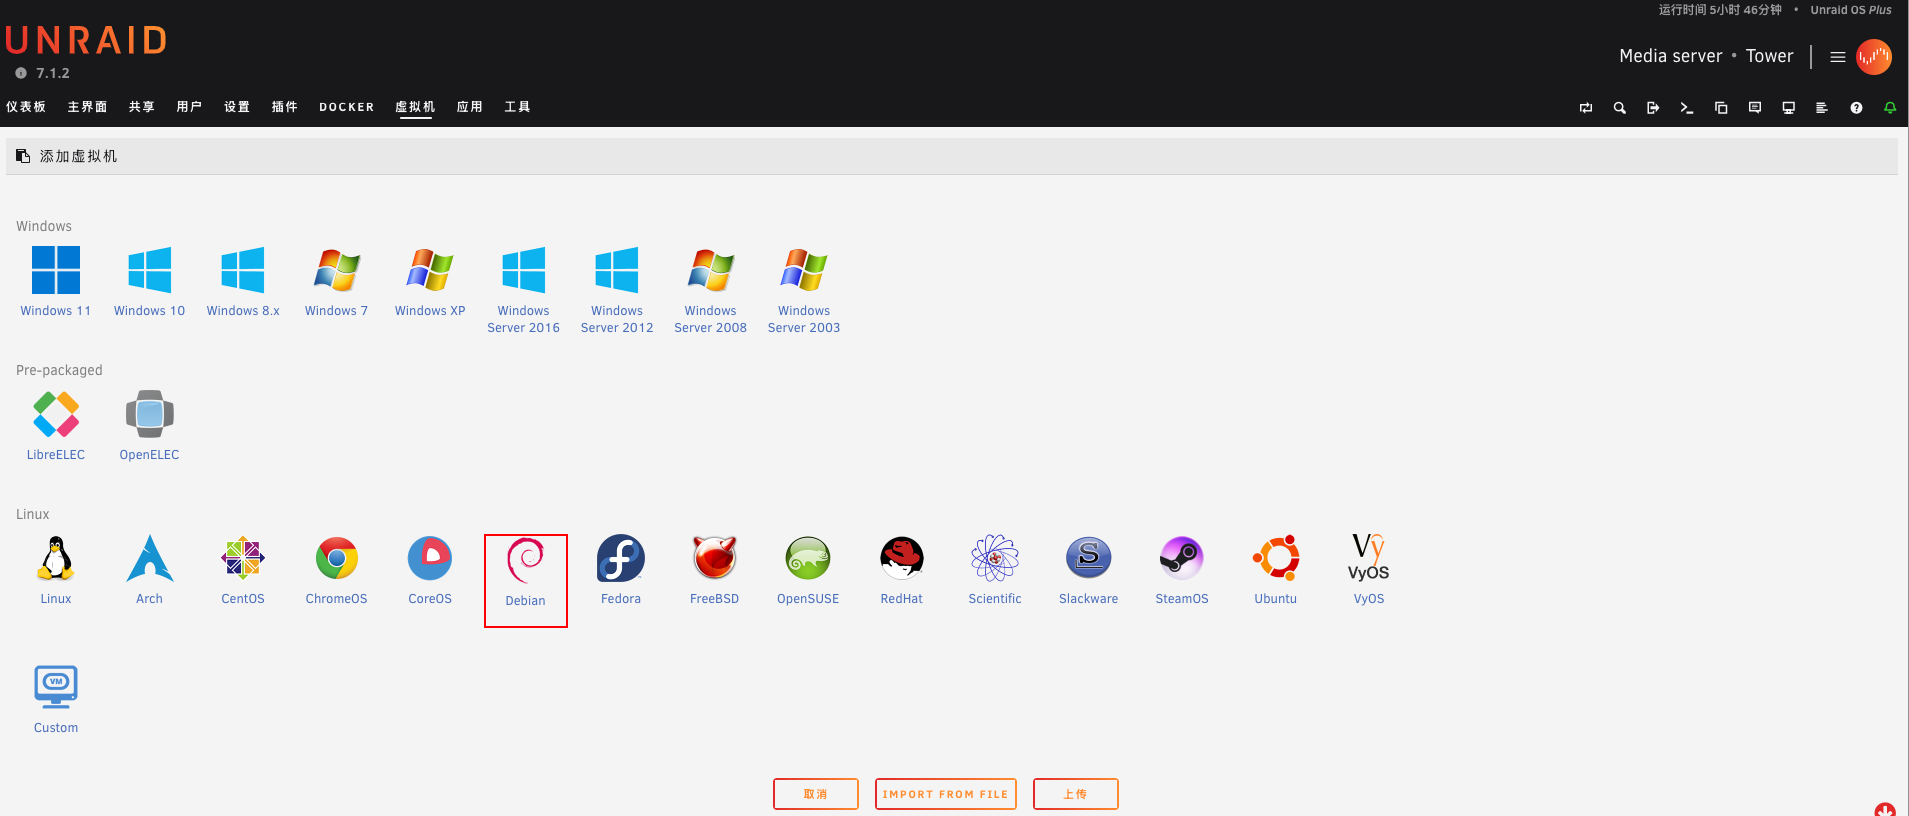1909x816 pixels.
Task: Pick the FreeBSD template
Action: pyautogui.click(x=715, y=569)
